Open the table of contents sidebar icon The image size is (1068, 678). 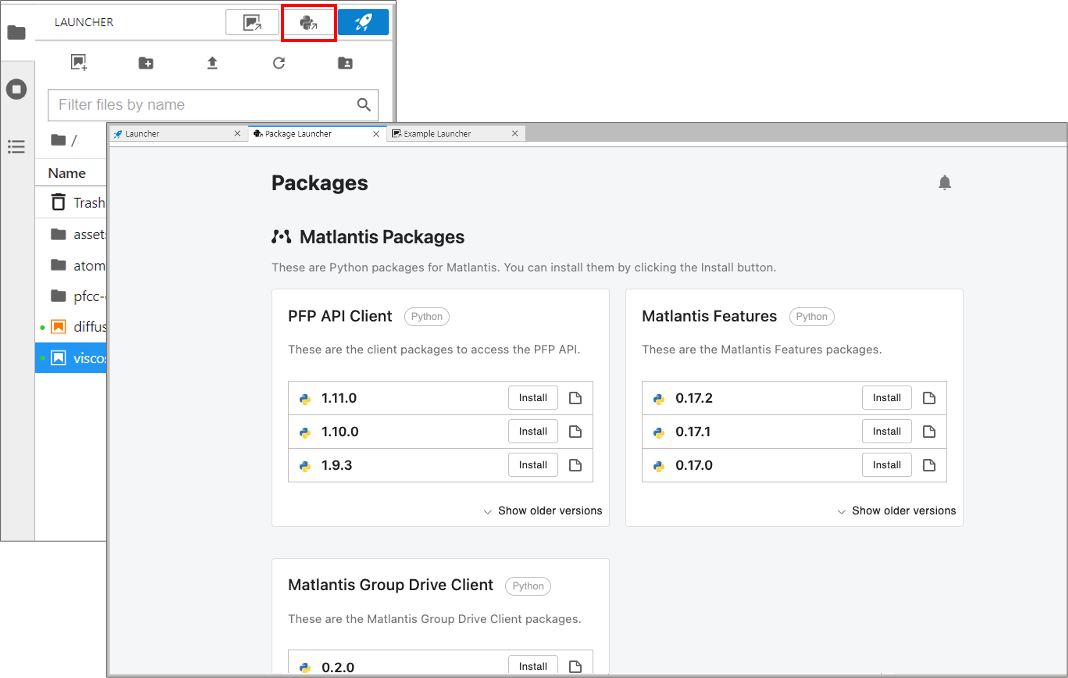[x=16, y=147]
